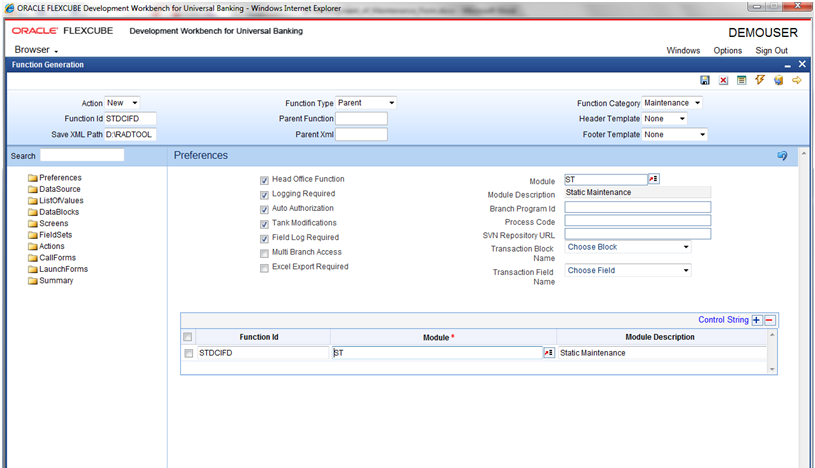
Task: Click the database deploy cylinder icon
Action: [x=778, y=80]
